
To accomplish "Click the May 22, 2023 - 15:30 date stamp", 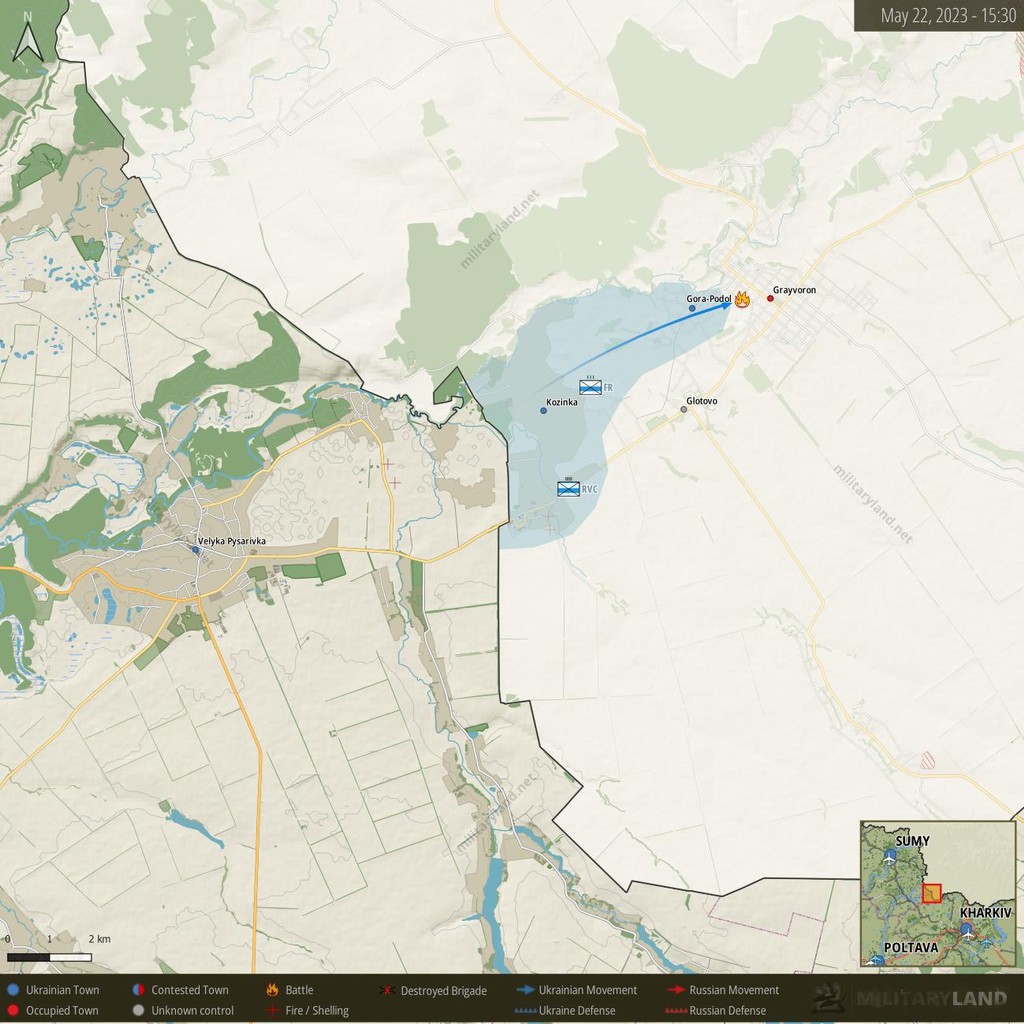I will click(x=948, y=16).
